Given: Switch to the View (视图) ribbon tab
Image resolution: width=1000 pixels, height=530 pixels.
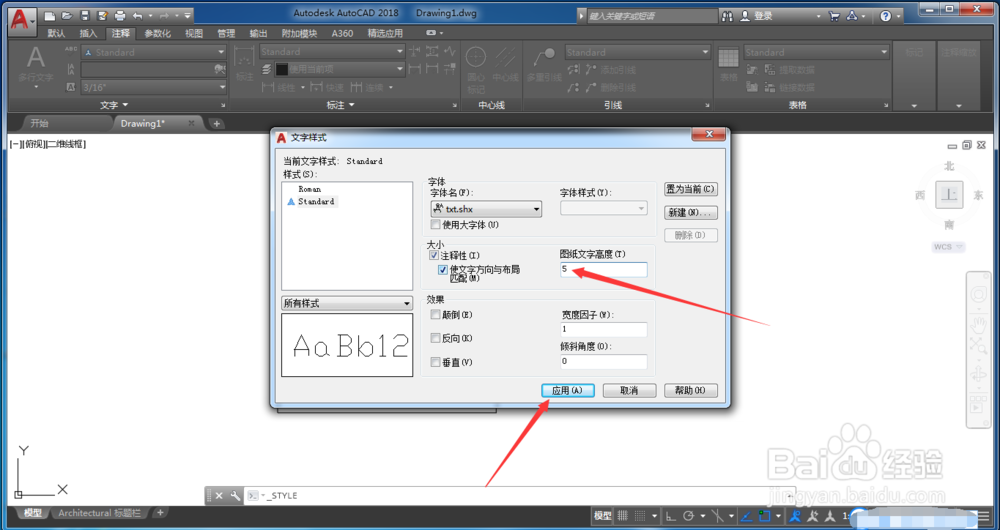Looking at the screenshot, I should click(x=194, y=33).
